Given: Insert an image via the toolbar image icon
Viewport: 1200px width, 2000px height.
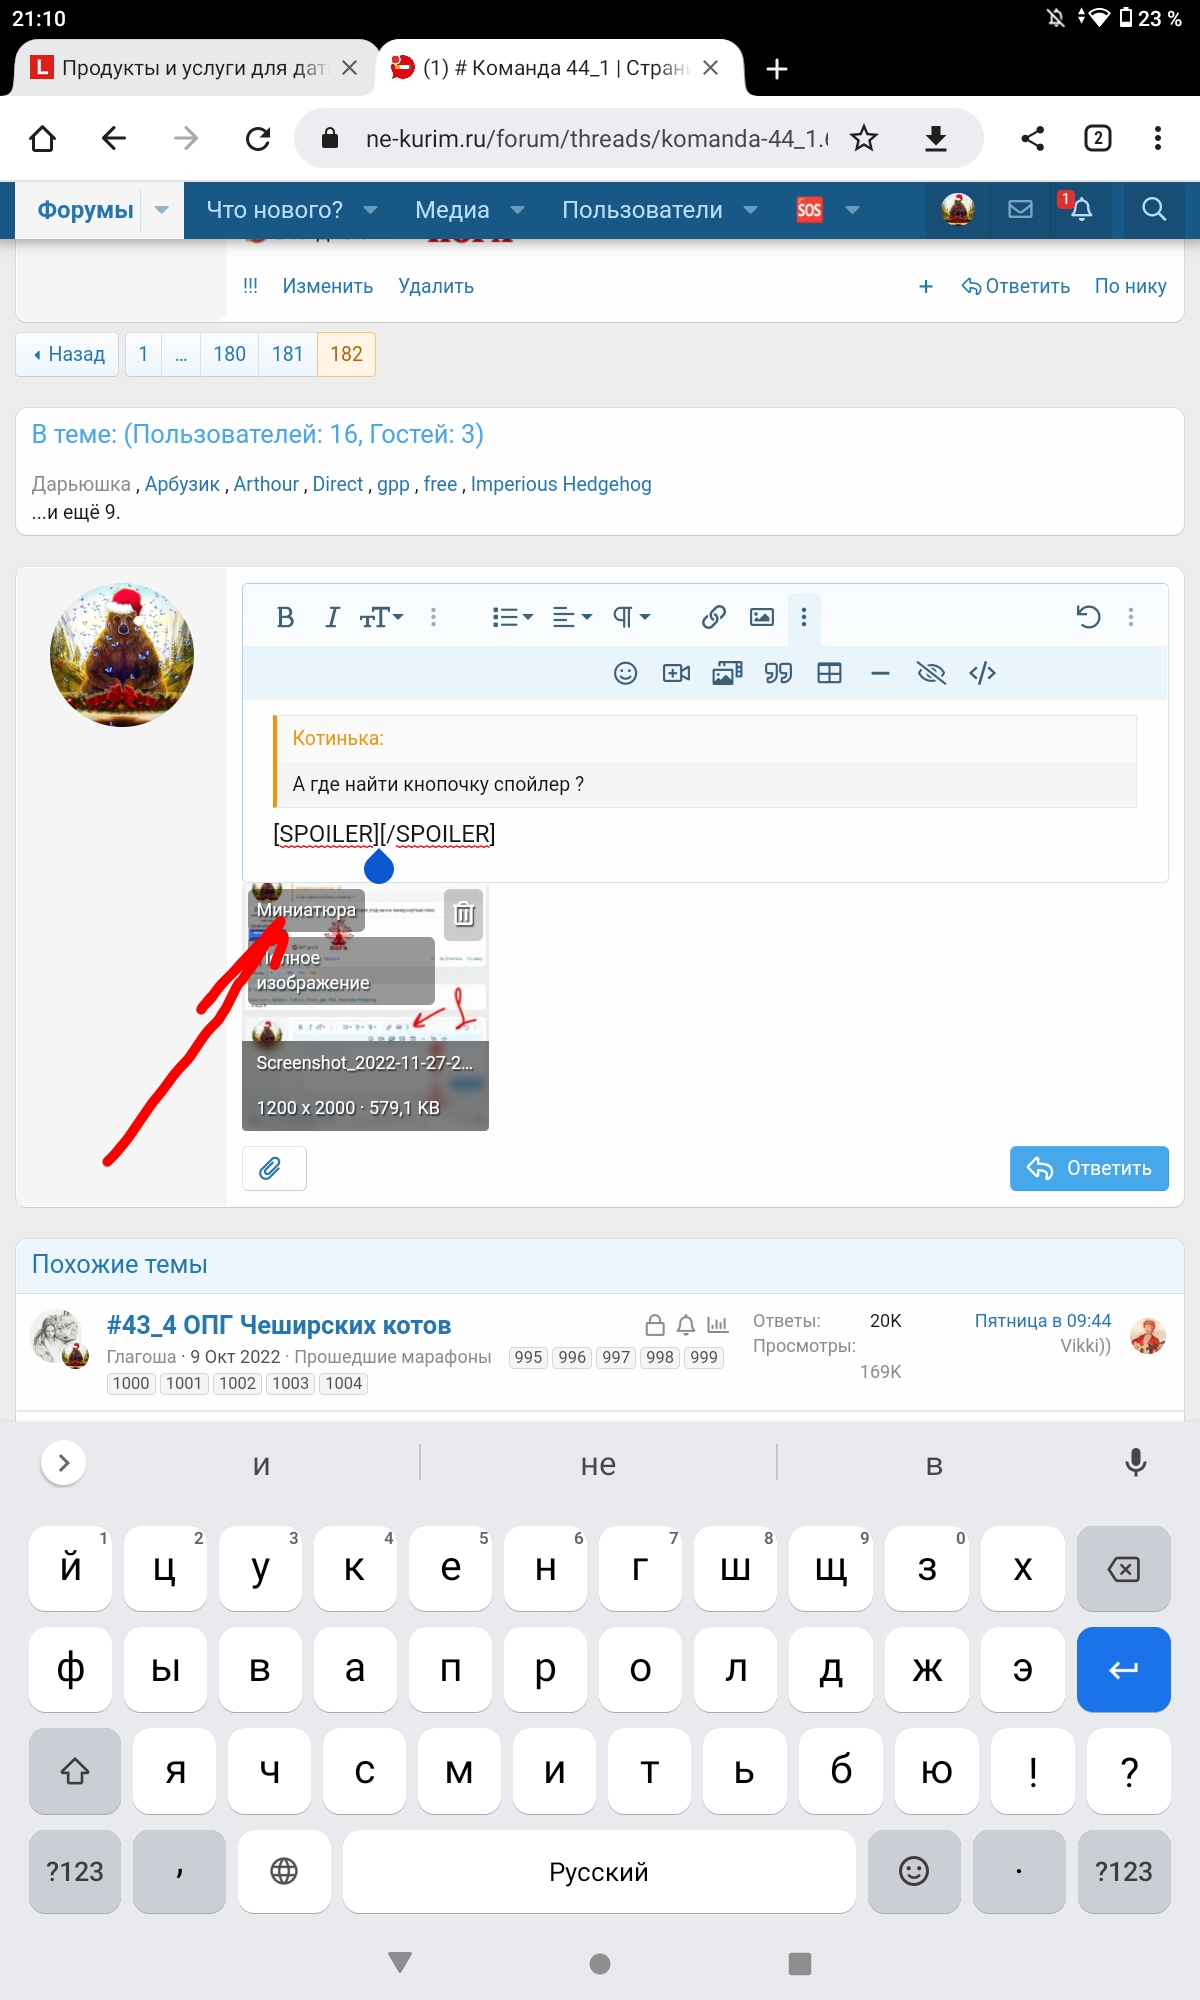Looking at the screenshot, I should click(x=762, y=617).
